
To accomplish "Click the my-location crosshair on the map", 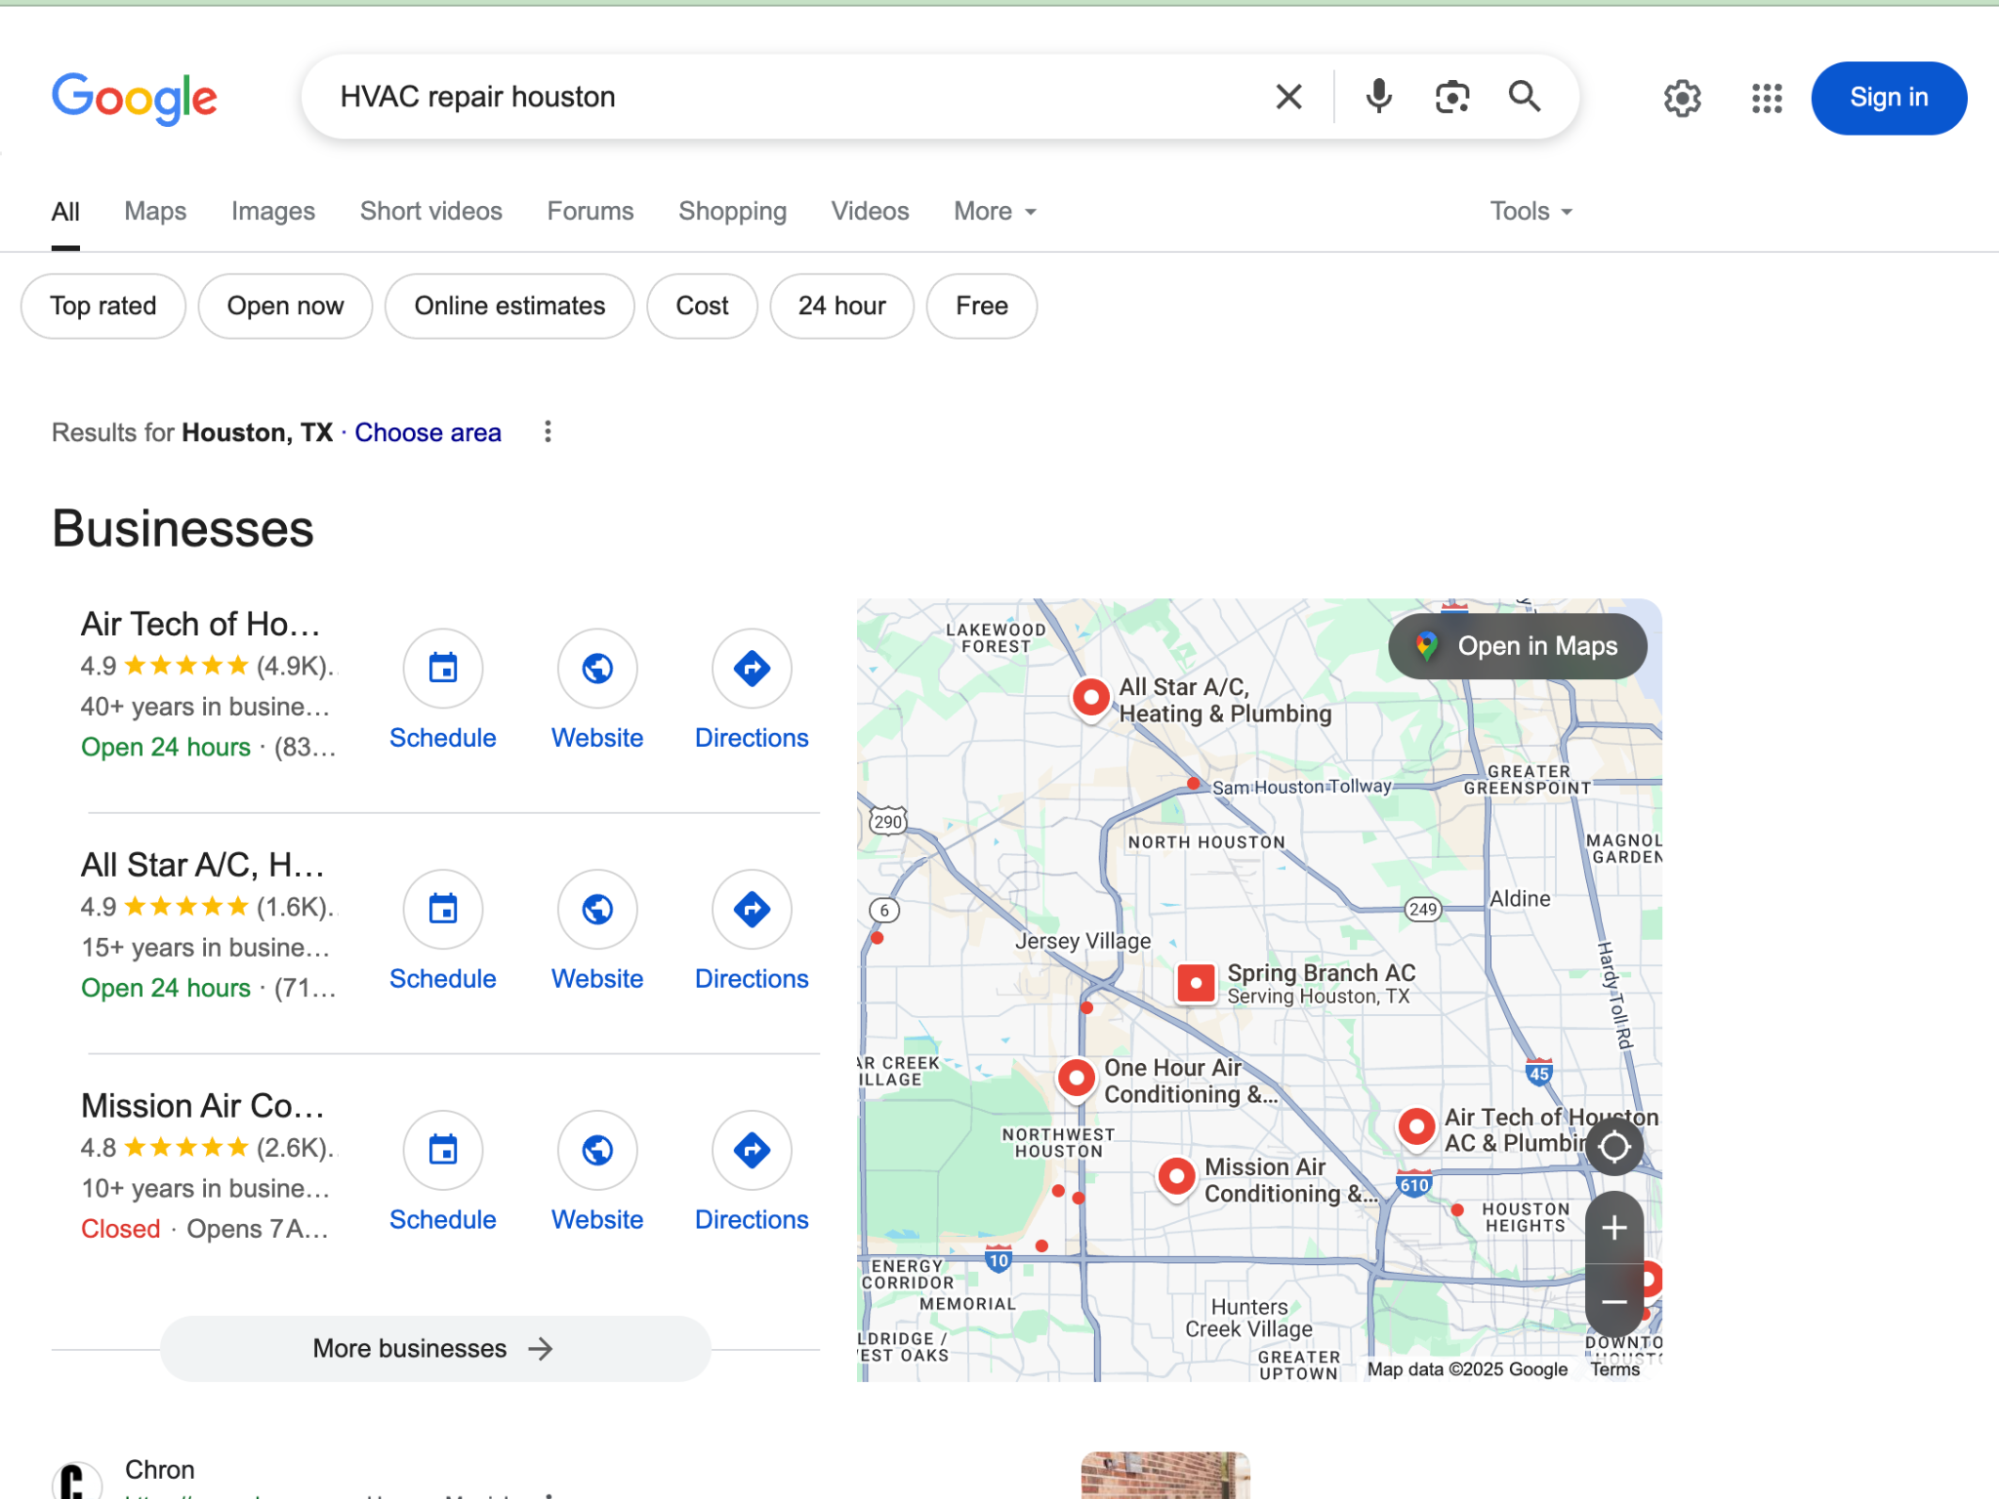I will [x=1614, y=1147].
